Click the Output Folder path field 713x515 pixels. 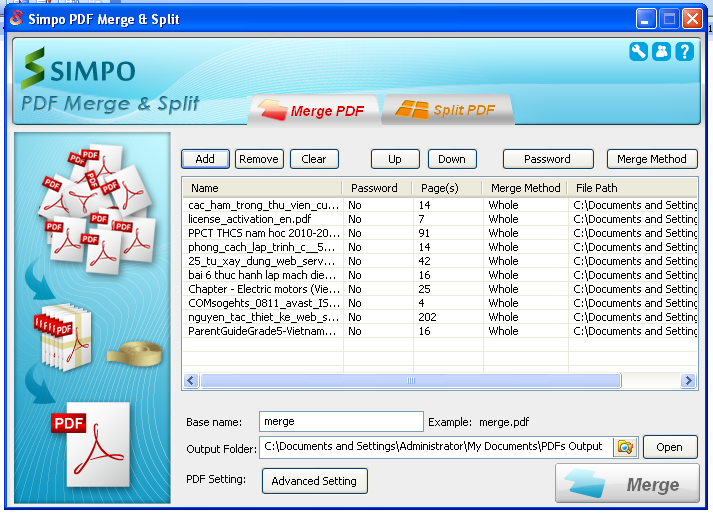437,447
